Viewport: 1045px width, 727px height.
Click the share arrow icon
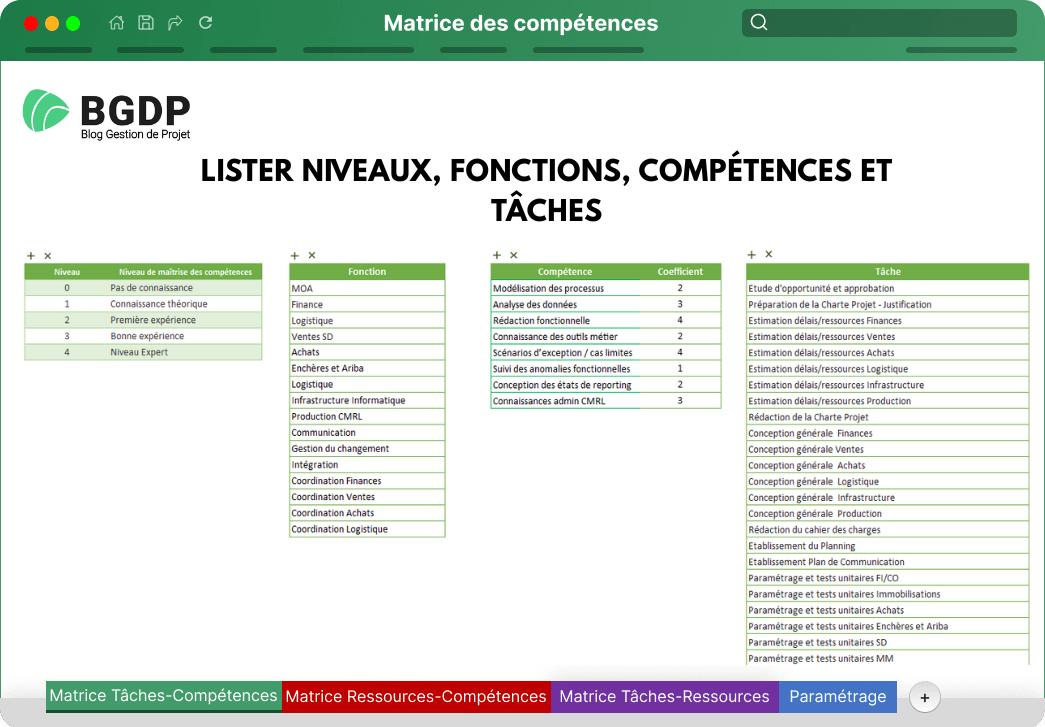(175, 23)
